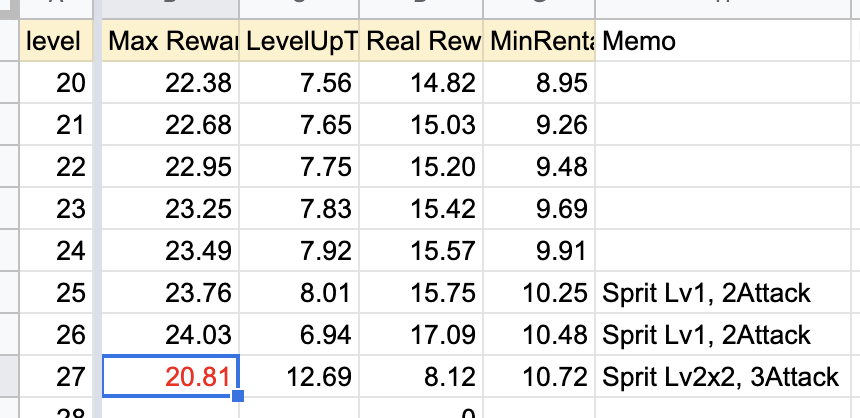
Task: Select Max Reward cell showing 24.03
Action: [171, 335]
